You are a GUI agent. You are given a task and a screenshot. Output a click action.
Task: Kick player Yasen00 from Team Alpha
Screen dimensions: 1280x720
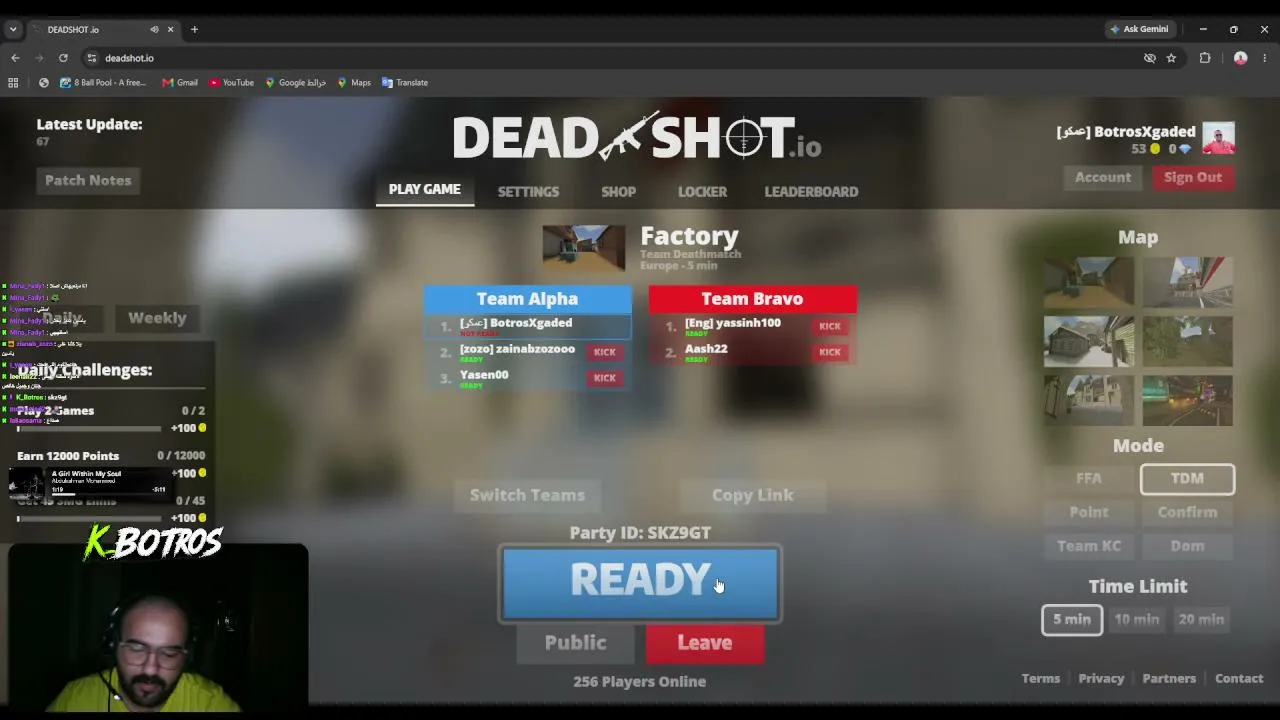click(x=604, y=378)
